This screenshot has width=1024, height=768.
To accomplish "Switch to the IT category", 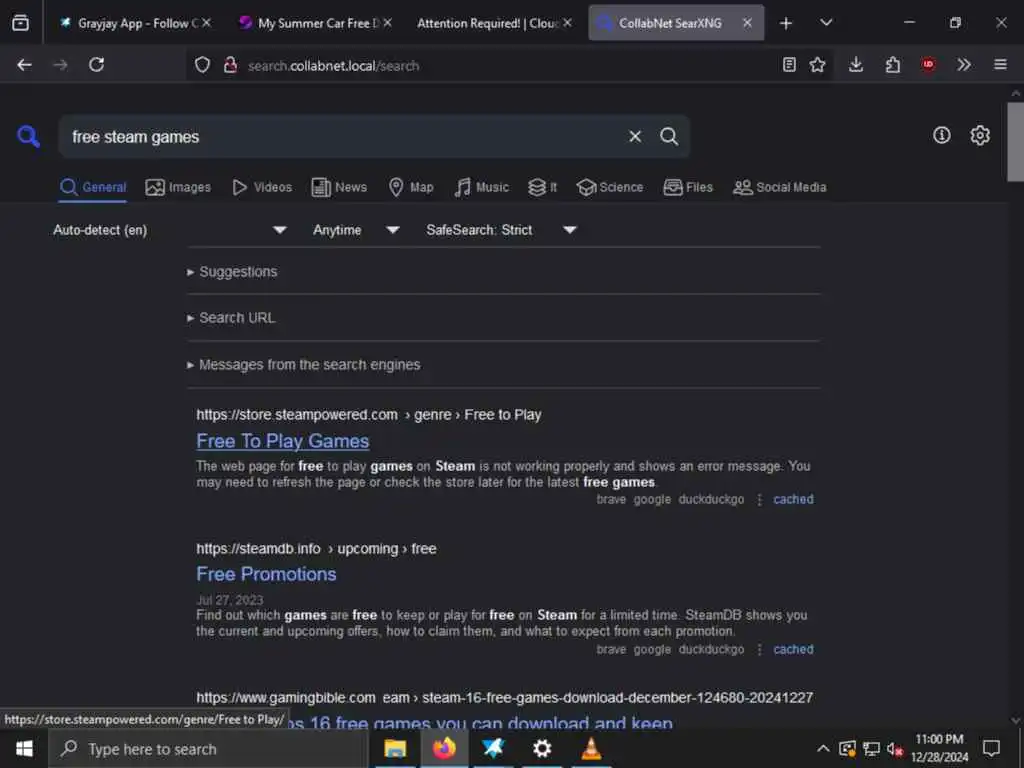I will tap(543, 187).
